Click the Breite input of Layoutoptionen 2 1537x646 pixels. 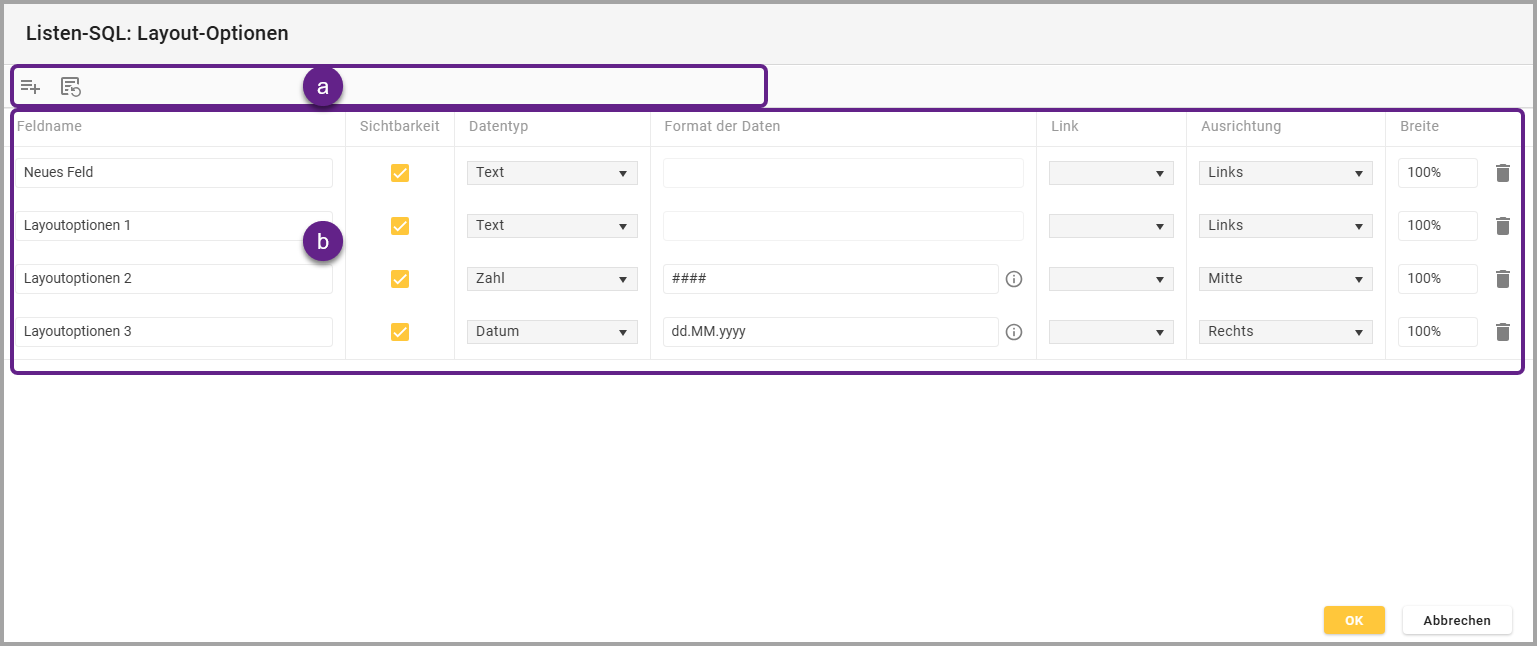coord(1437,279)
